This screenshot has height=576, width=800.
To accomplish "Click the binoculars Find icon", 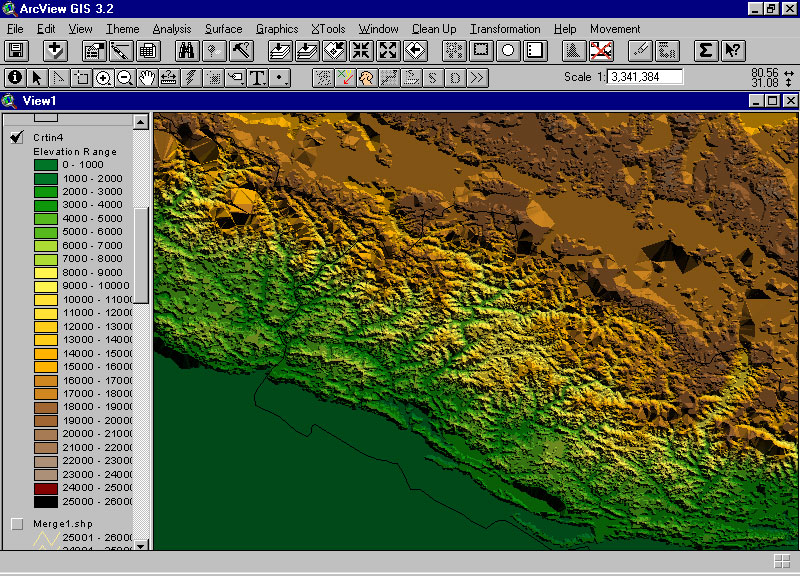I will [186, 50].
